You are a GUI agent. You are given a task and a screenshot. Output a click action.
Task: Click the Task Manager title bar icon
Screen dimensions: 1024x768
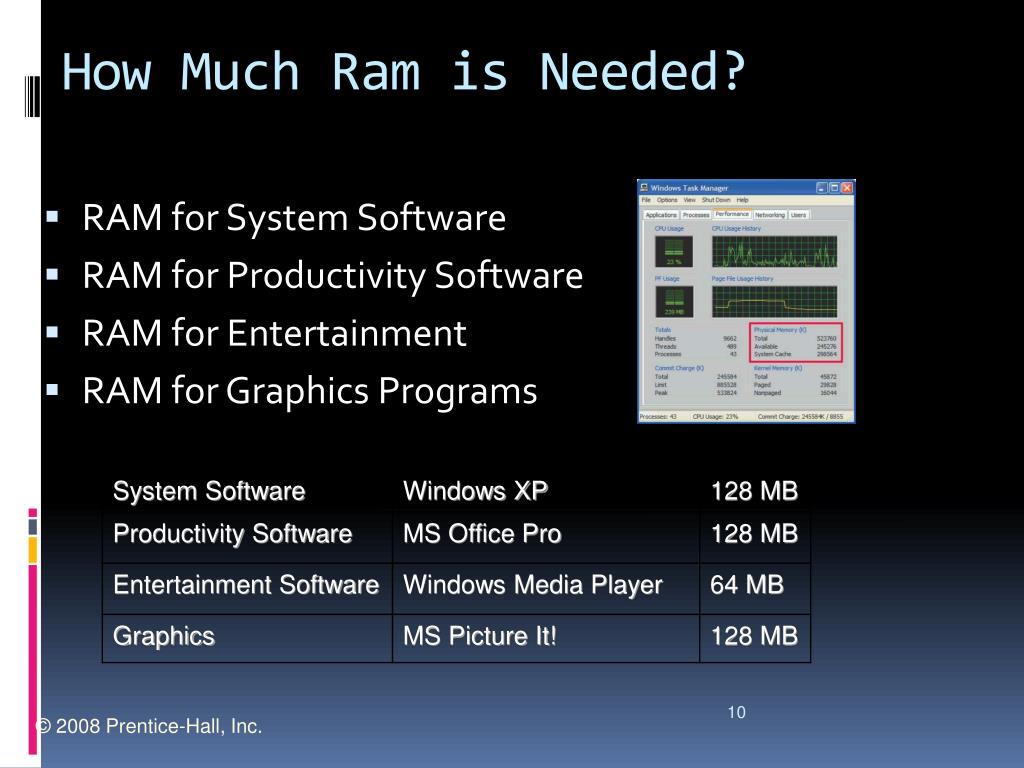[644, 187]
